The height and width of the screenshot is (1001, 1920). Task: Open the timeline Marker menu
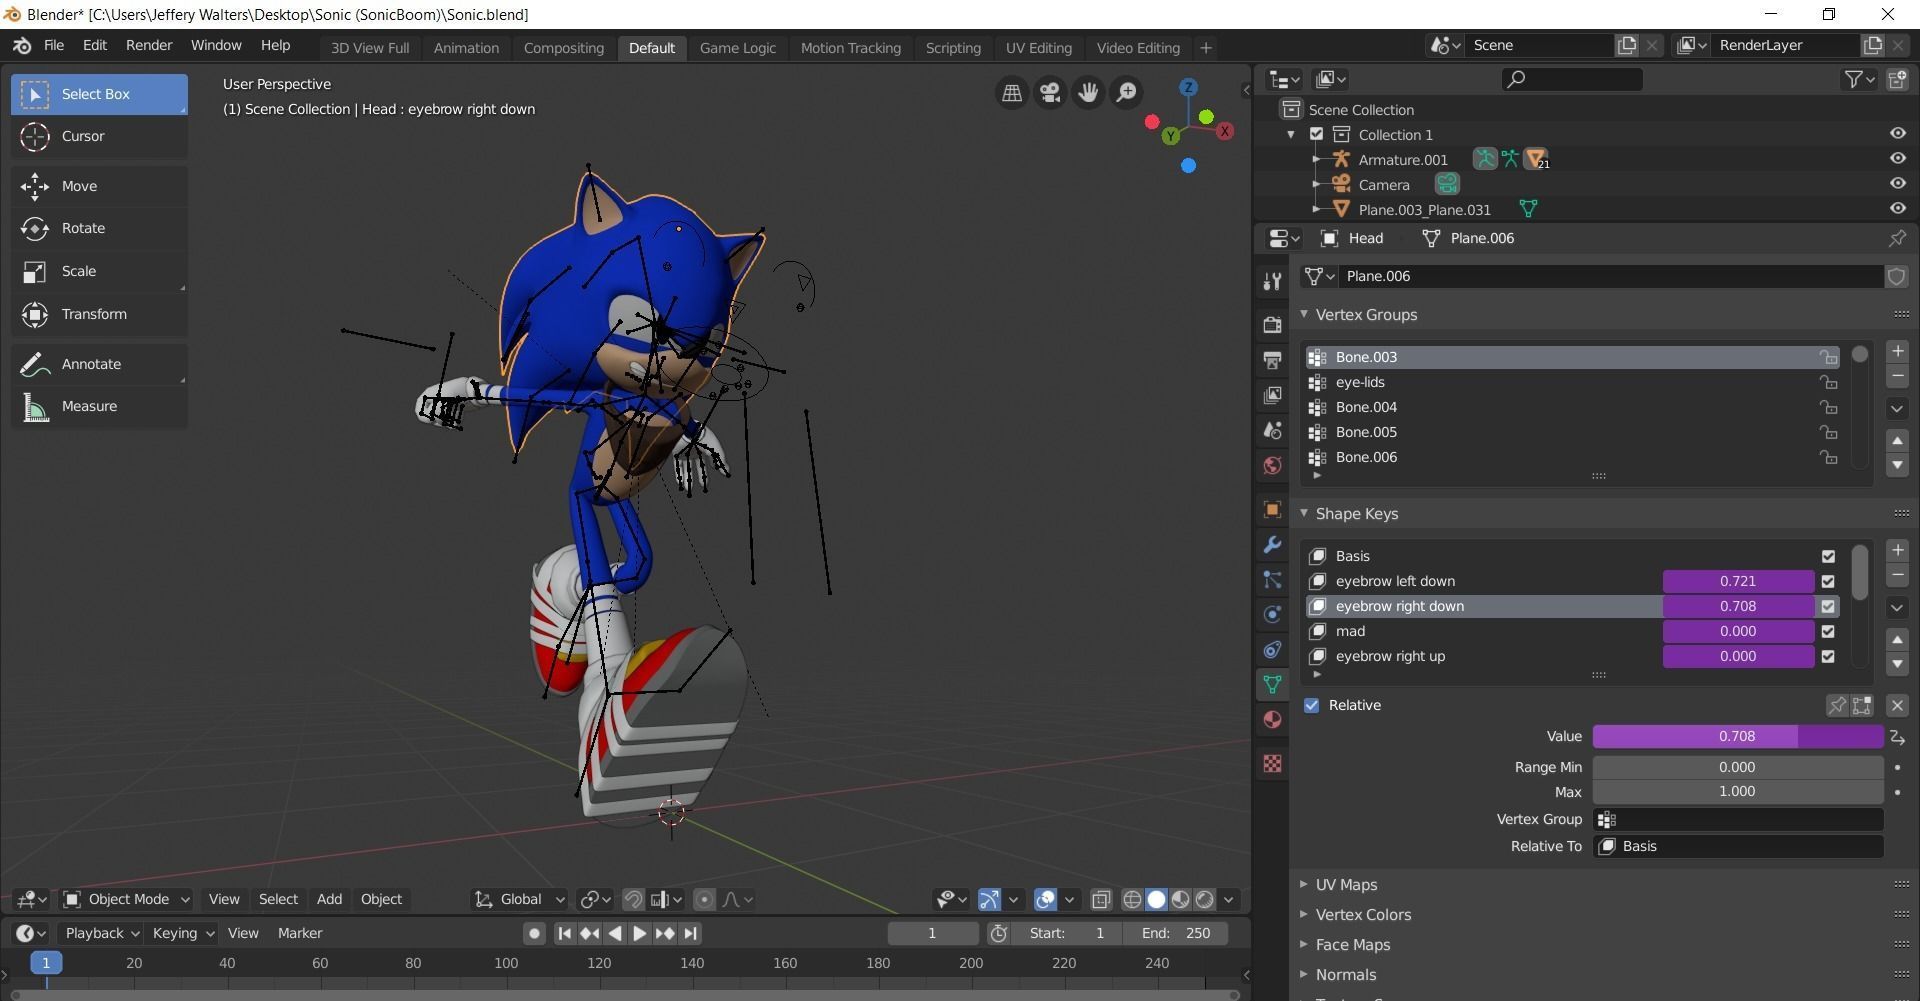coord(300,933)
